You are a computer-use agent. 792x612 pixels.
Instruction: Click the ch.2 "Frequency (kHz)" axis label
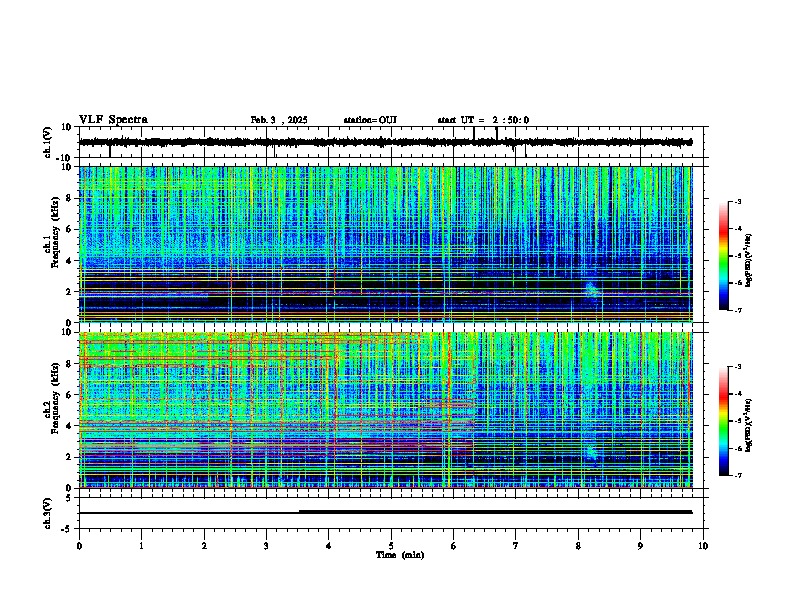pos(55,398)
